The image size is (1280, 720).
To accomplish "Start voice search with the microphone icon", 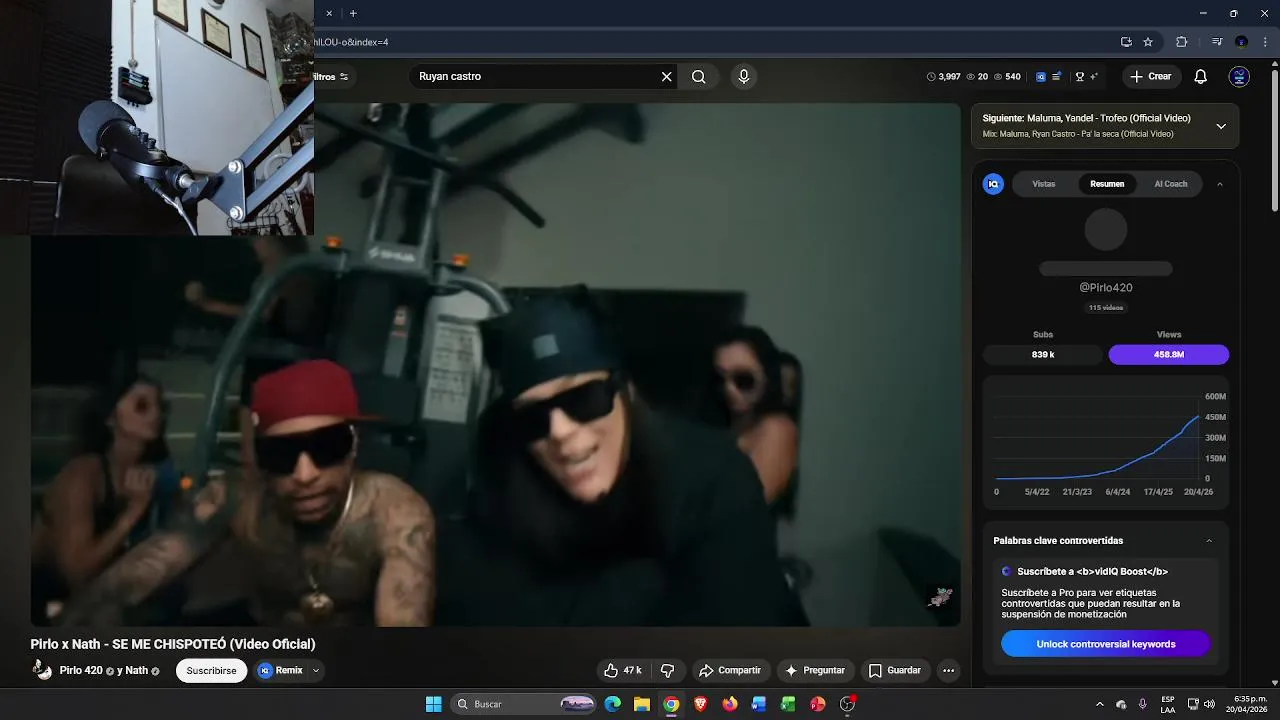I will [x=743, y=77].
